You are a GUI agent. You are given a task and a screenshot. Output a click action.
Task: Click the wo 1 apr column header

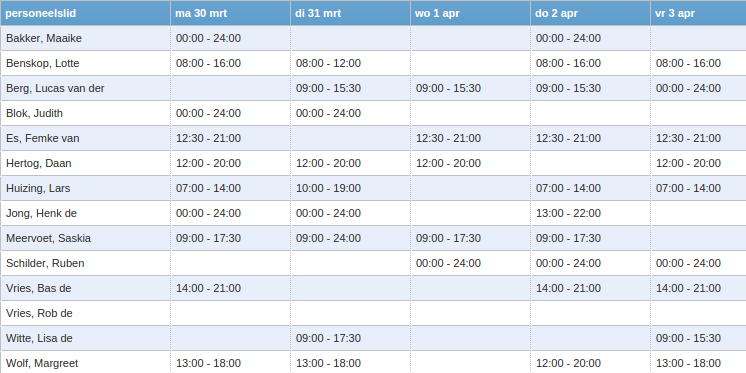pyautogui.click(x=471, y=13)
